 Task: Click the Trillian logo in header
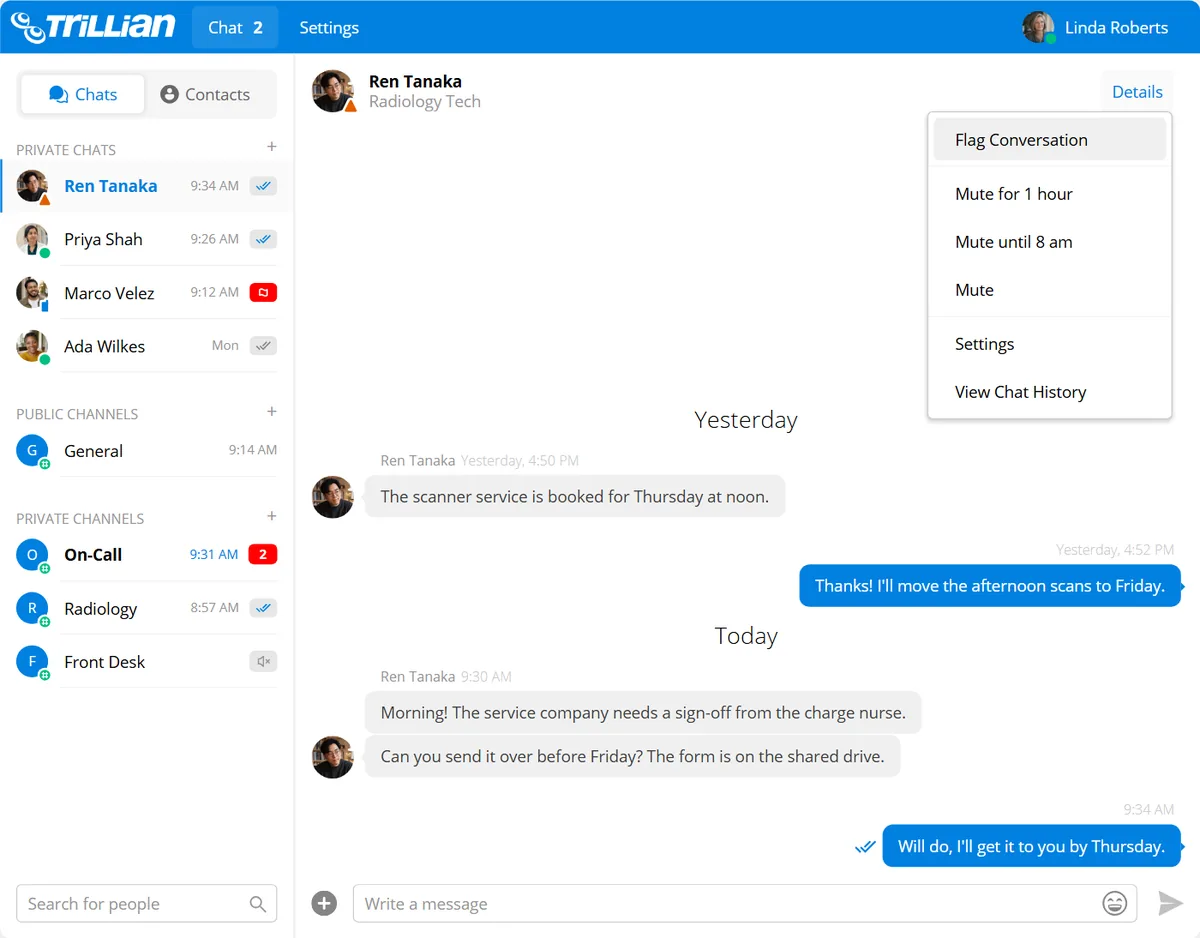93,26
